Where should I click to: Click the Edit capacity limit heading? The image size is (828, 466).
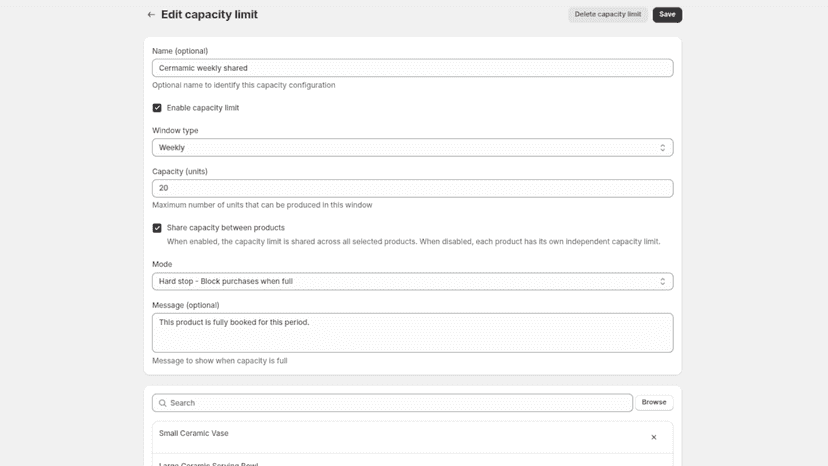coord(209,15)
